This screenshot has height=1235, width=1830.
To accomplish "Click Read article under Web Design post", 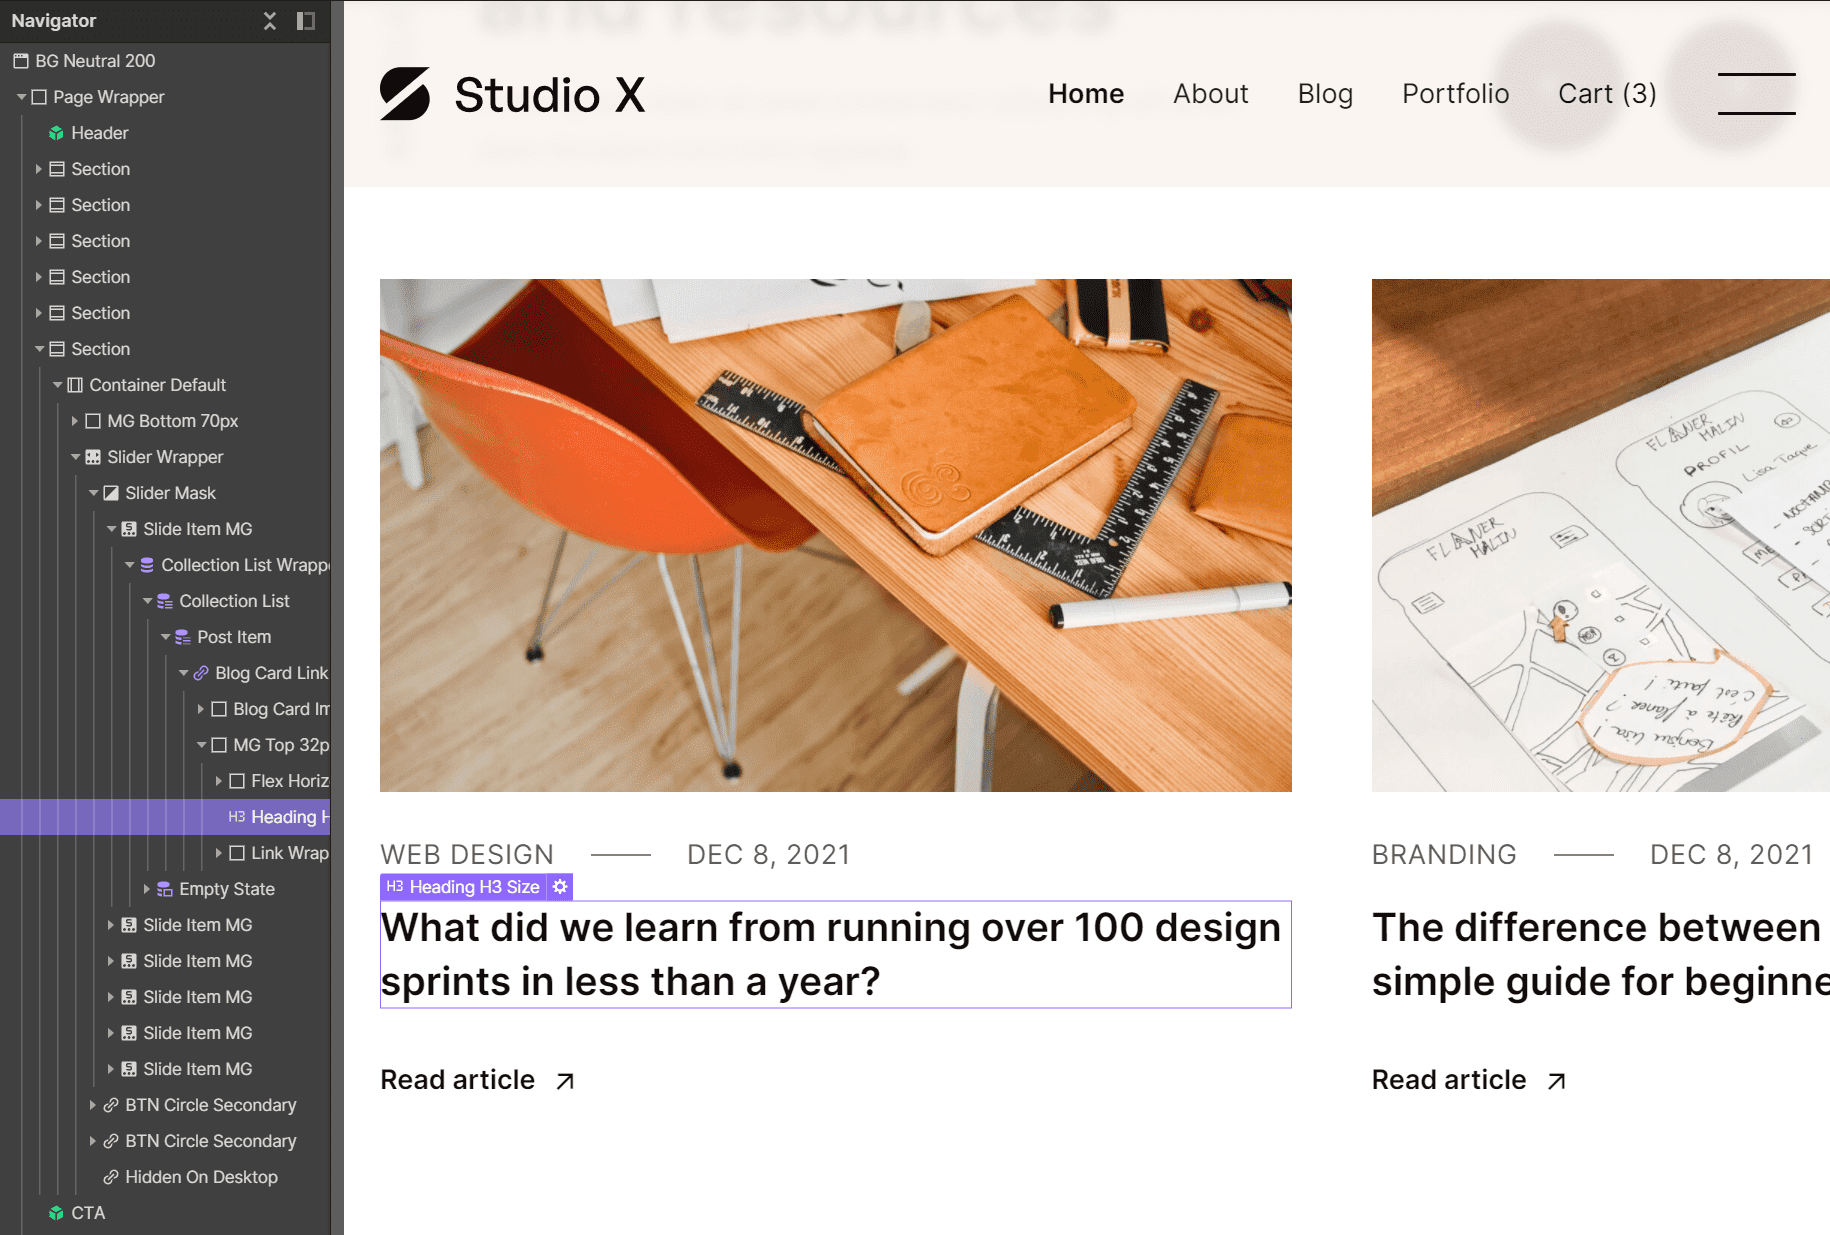I will (x=457, y=1080).
